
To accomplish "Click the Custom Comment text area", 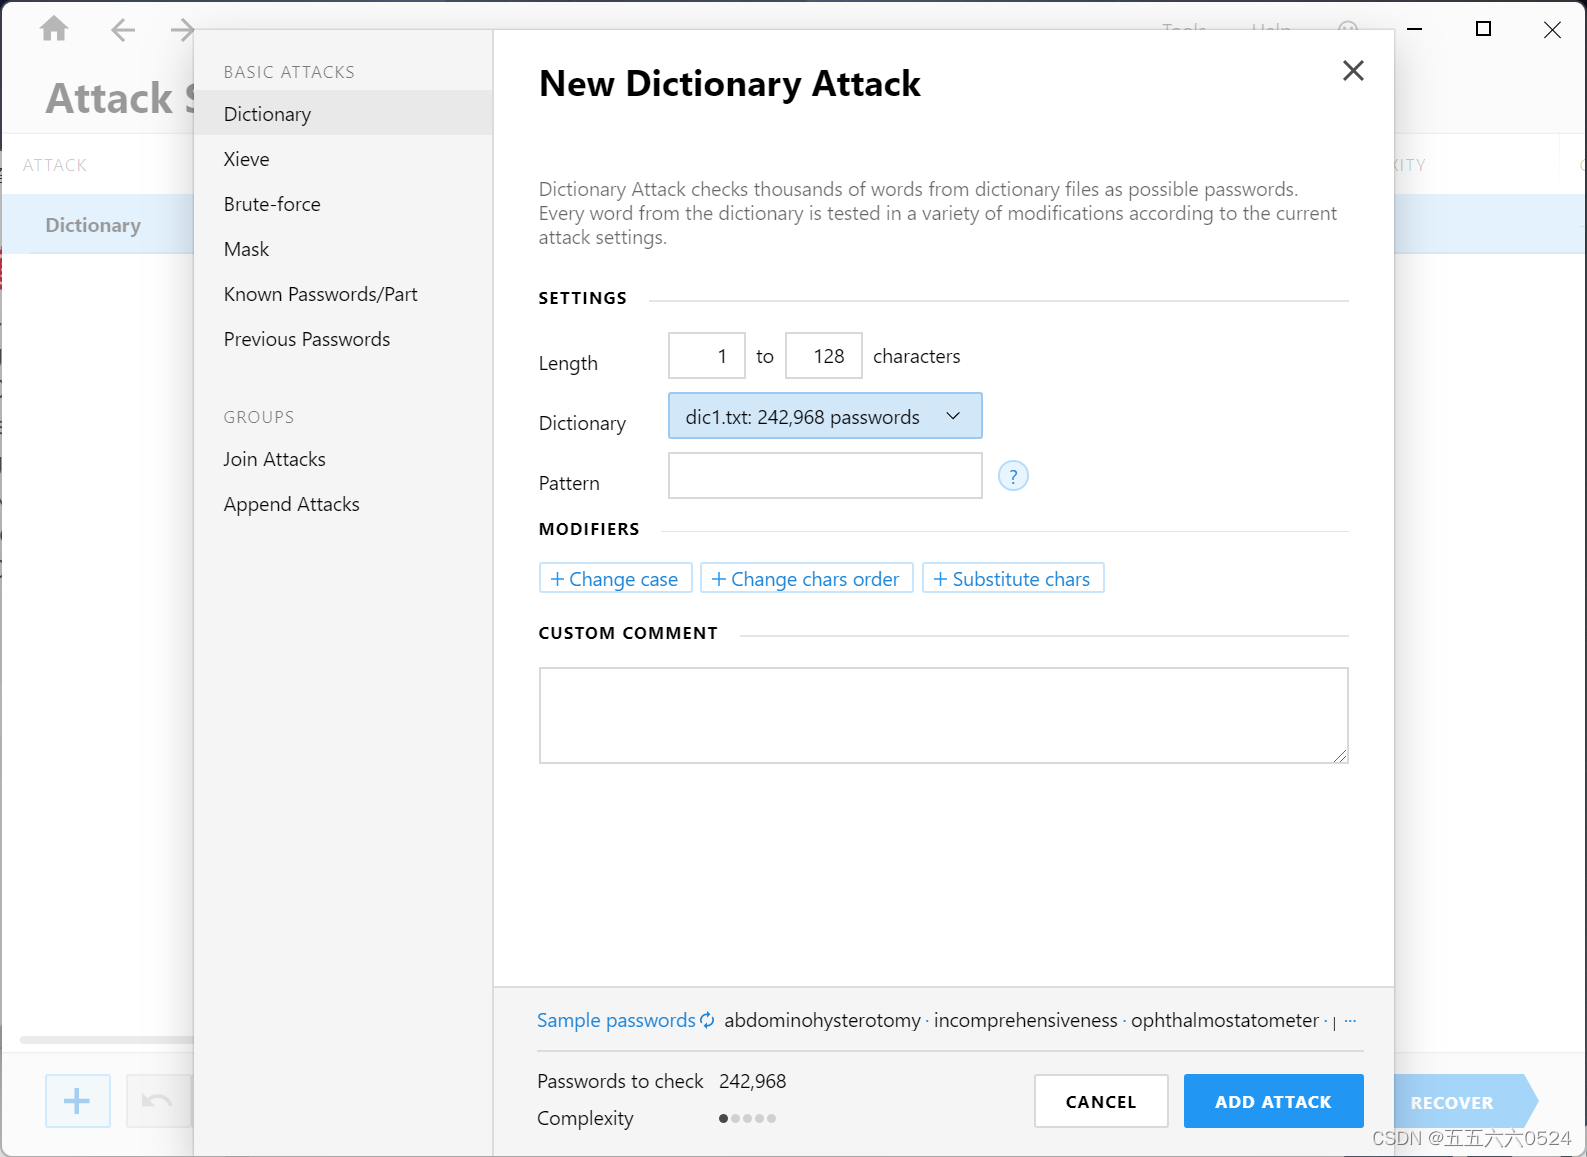I will click(944, 716).
